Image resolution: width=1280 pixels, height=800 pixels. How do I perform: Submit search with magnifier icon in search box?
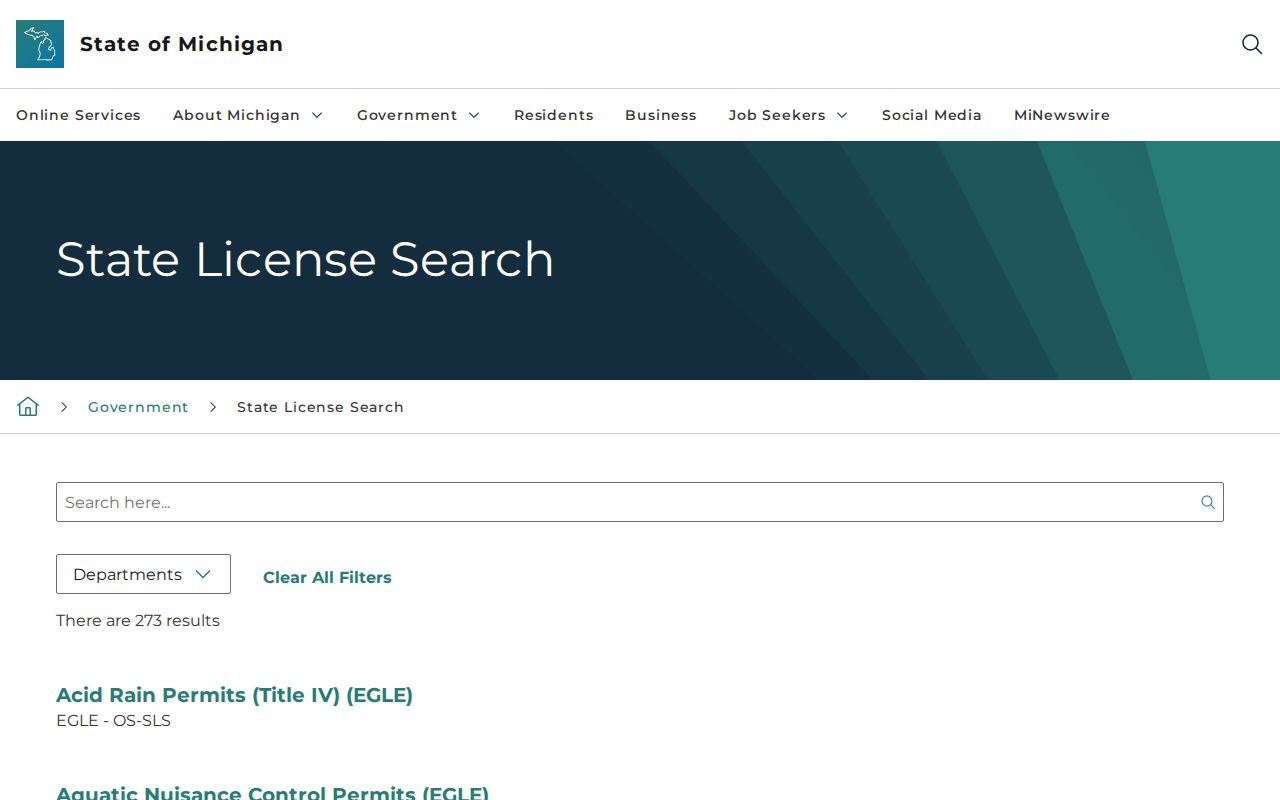click(1208, 502)
